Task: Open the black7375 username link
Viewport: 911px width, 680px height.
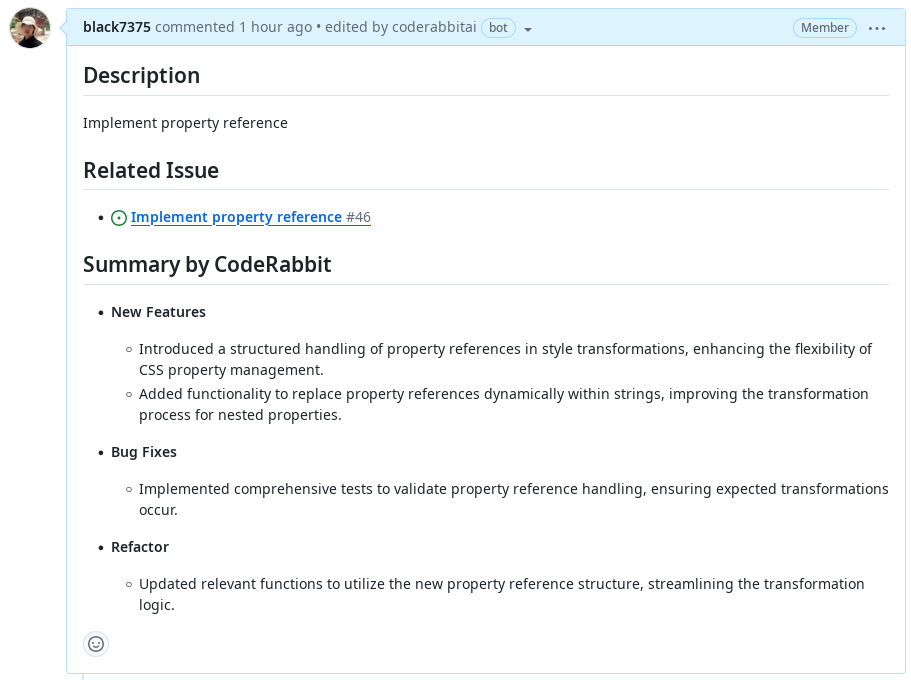Action: pos(117,27)
